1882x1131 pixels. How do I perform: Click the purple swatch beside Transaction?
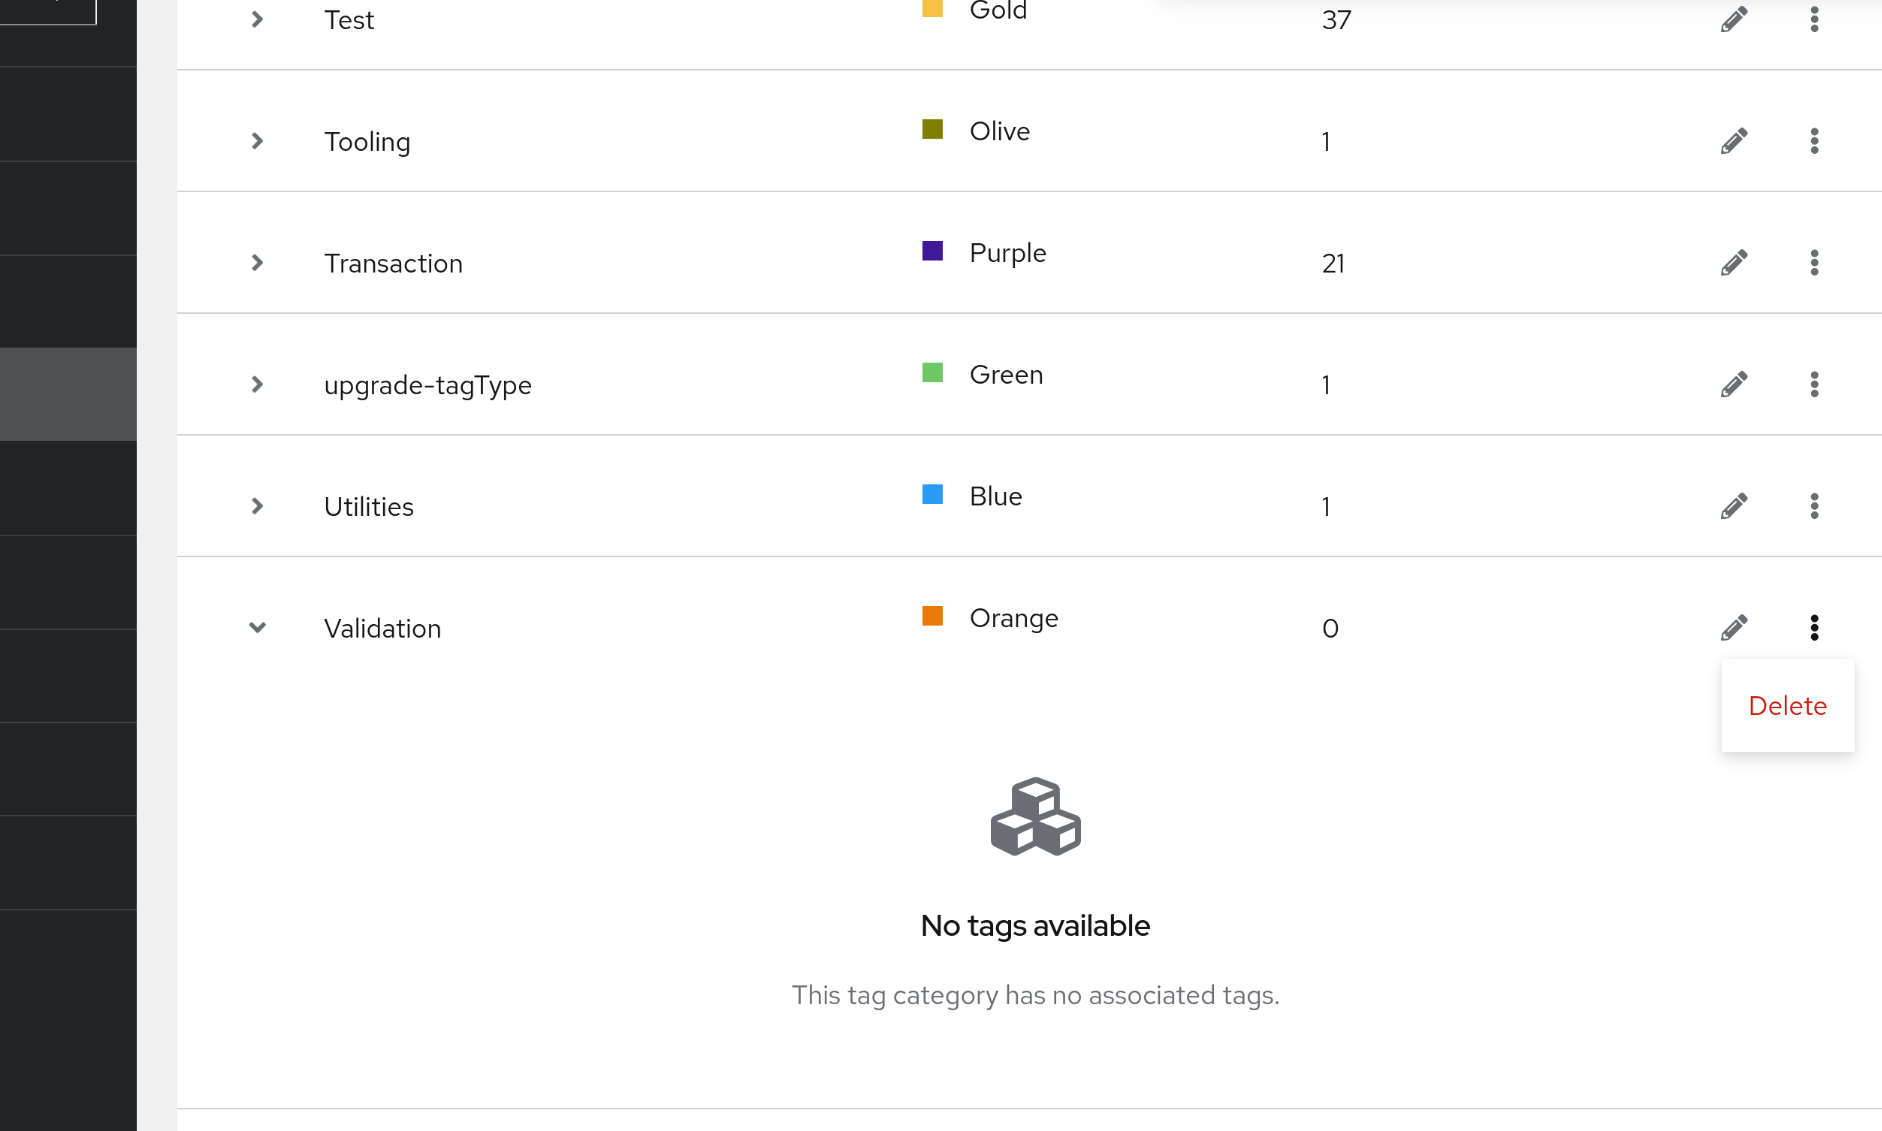932,251
